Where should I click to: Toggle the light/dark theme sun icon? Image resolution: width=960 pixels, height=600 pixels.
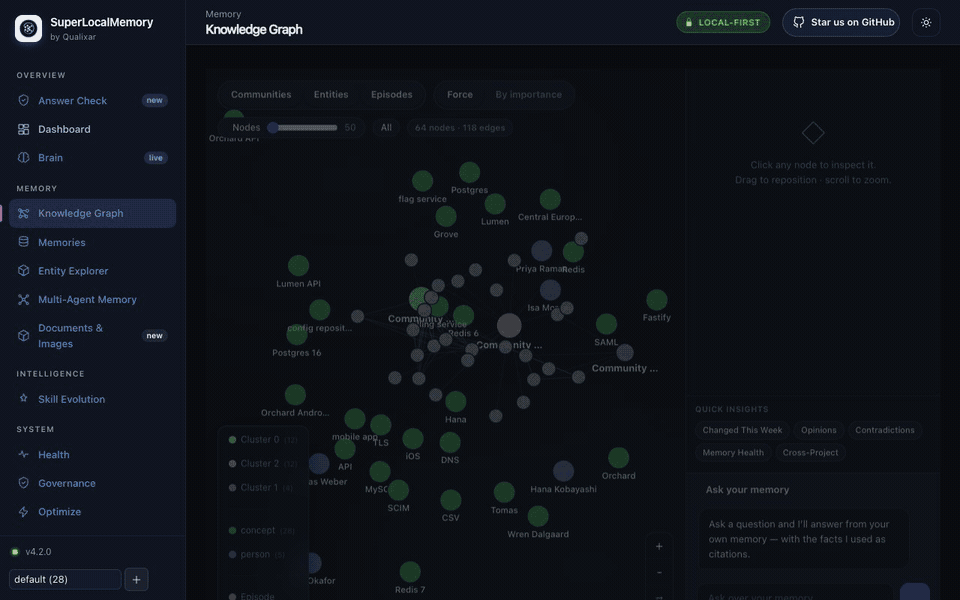point(926,23)
